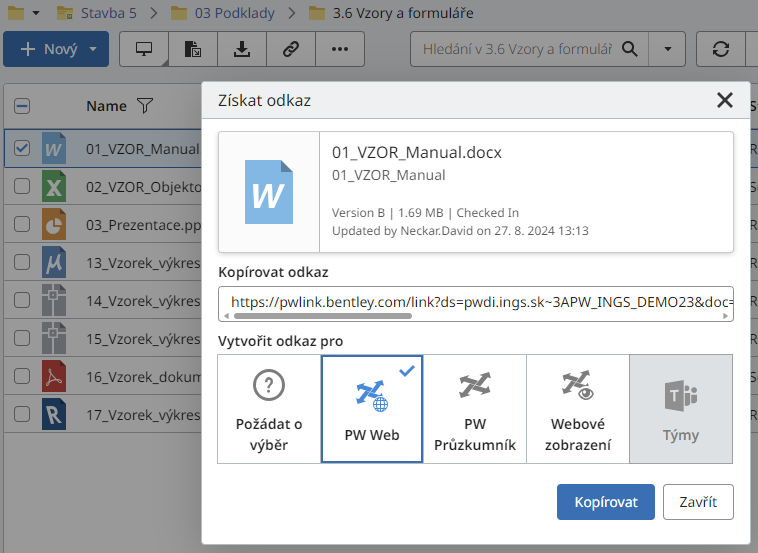Viewport: 758px width, 553px height.
Task: Click right scroll arrow of URL field
Action: click(725, 316)
